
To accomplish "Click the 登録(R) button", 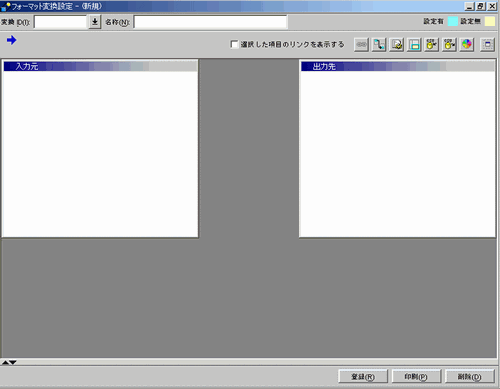I will [363, 377].
